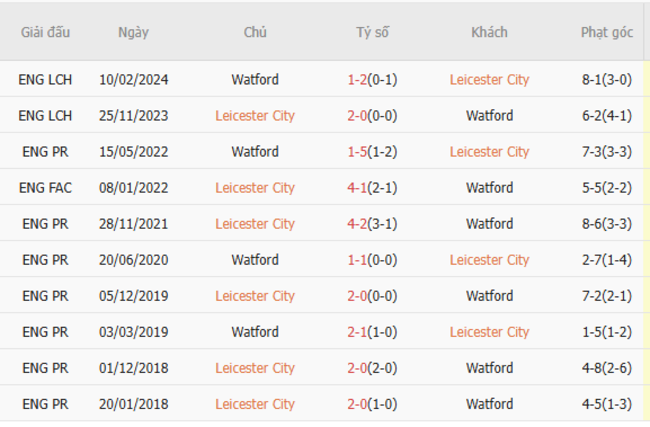
Task: Click the "Tỷ số" column header
Action: coord(372,32)
